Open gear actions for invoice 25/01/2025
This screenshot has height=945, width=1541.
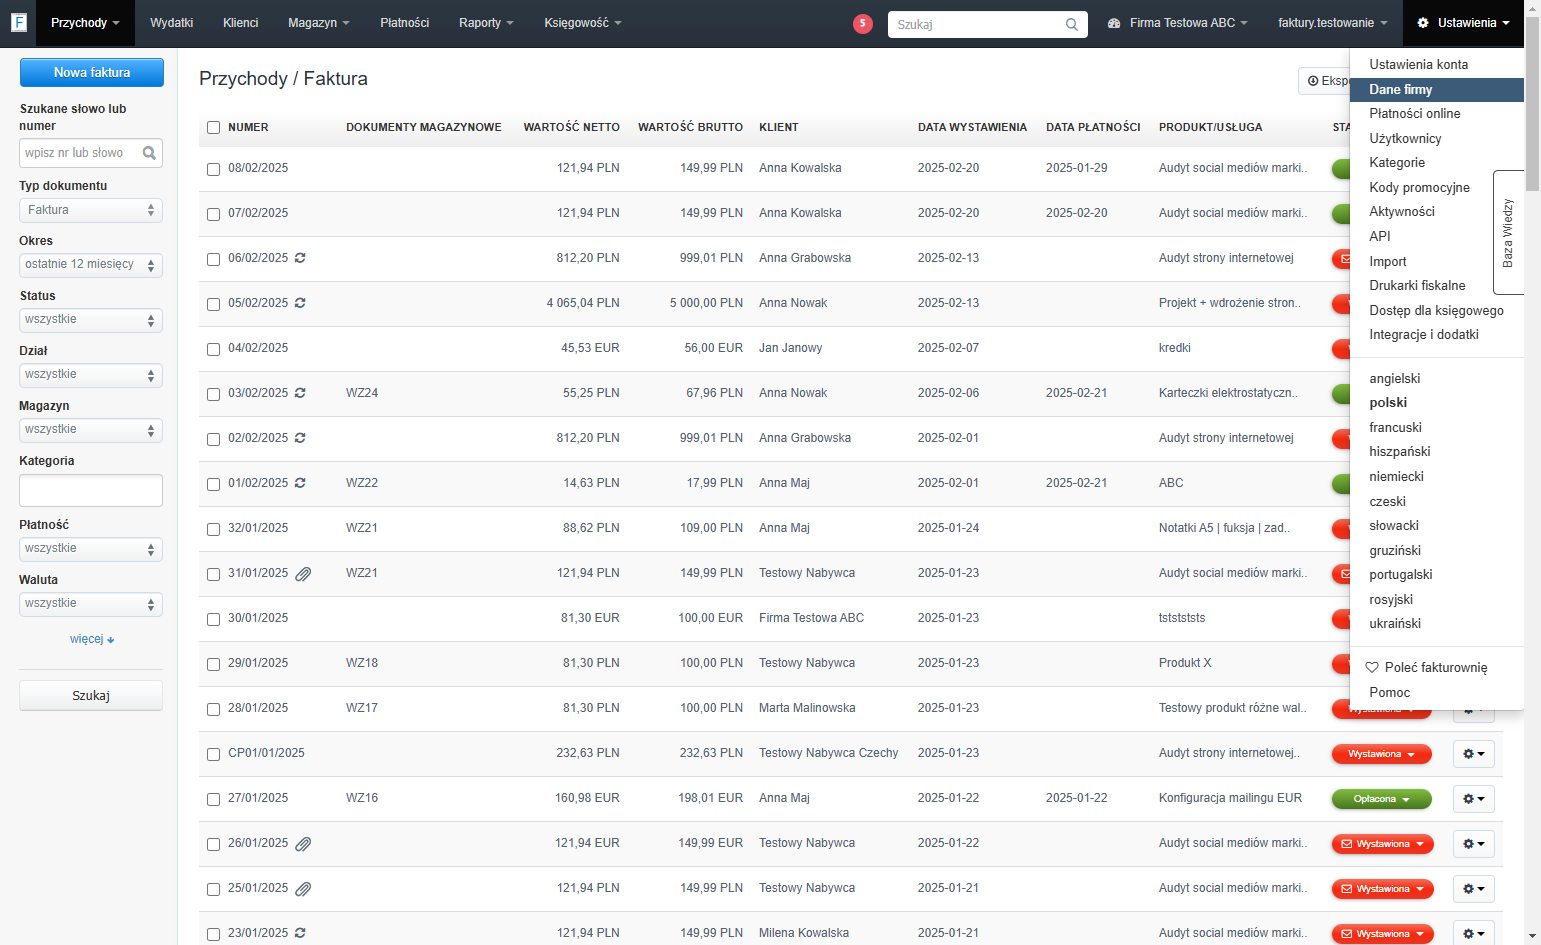point(1473,889)
